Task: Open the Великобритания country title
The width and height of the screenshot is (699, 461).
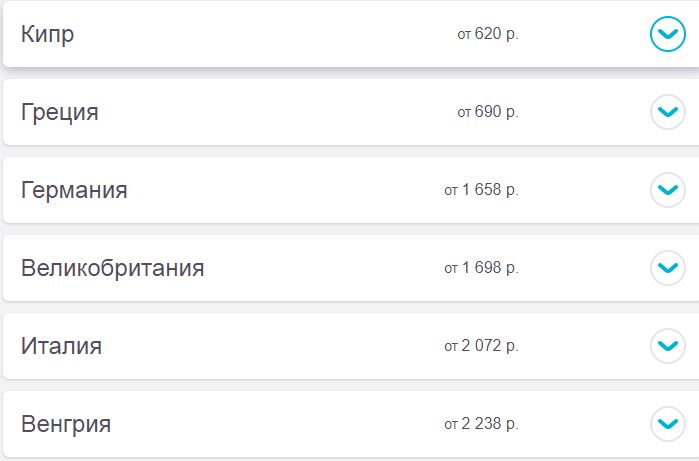Action: tap(112, 268)
